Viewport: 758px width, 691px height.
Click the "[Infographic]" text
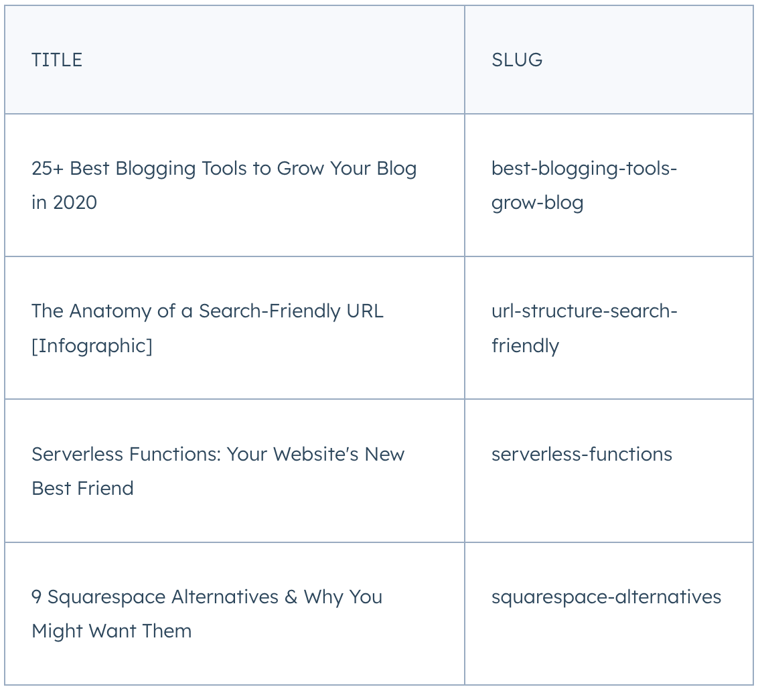point(92,346)
